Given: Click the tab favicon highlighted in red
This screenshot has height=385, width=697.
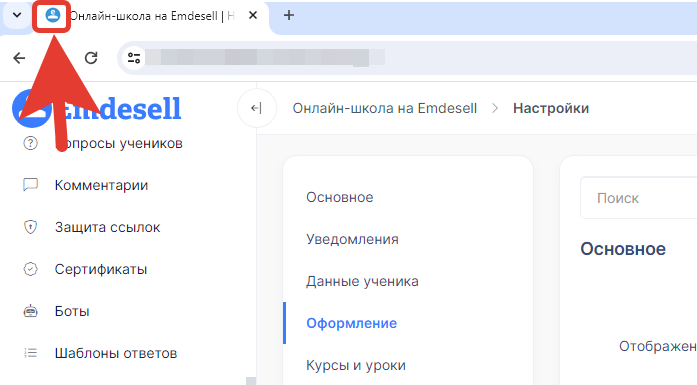Looking at the screenshot, I should click(52, 16).
